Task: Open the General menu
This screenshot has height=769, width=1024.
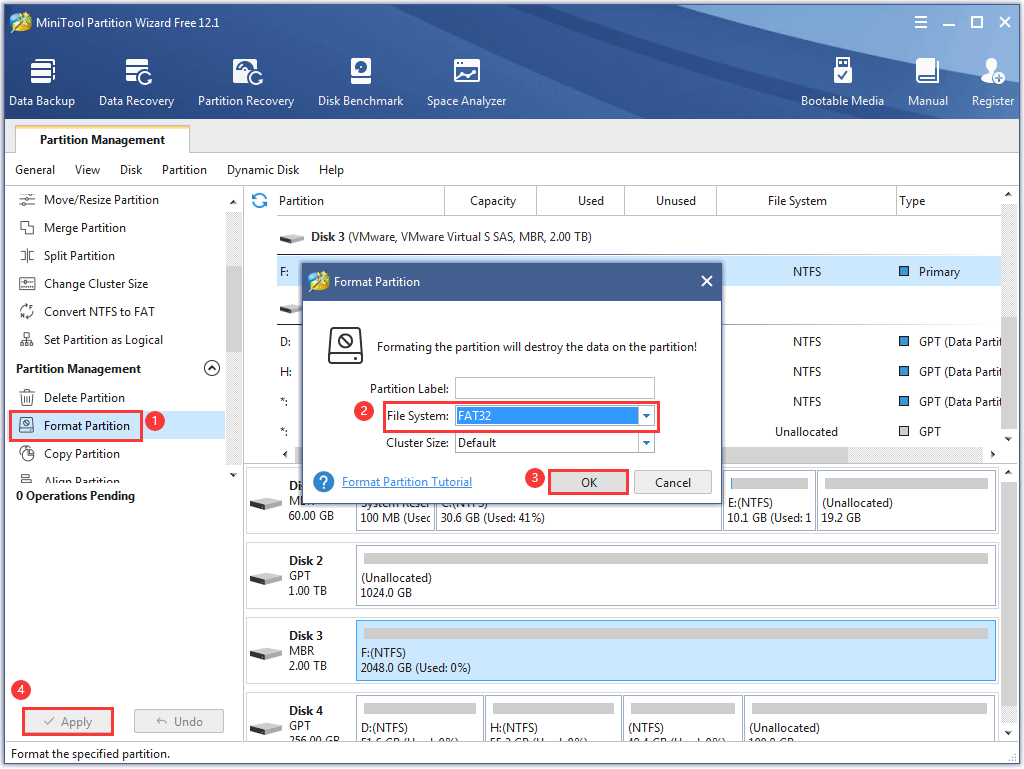Action: click(x=35, y=170)
